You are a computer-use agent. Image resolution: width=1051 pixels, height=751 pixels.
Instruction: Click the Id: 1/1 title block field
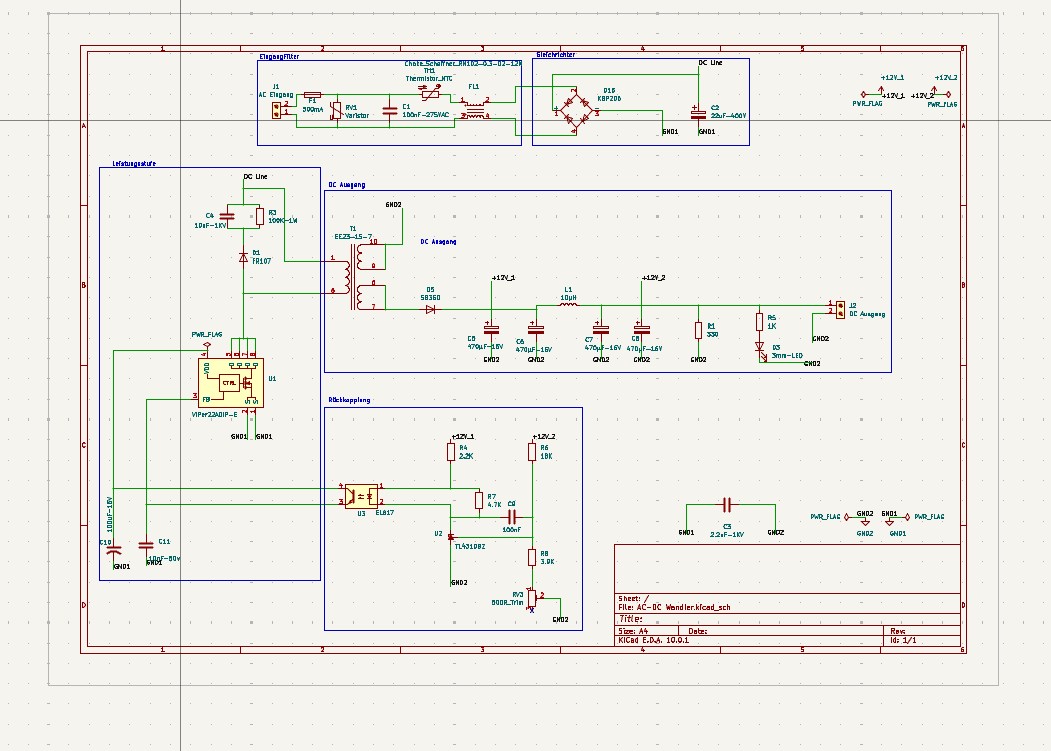[x=904, y=640]
